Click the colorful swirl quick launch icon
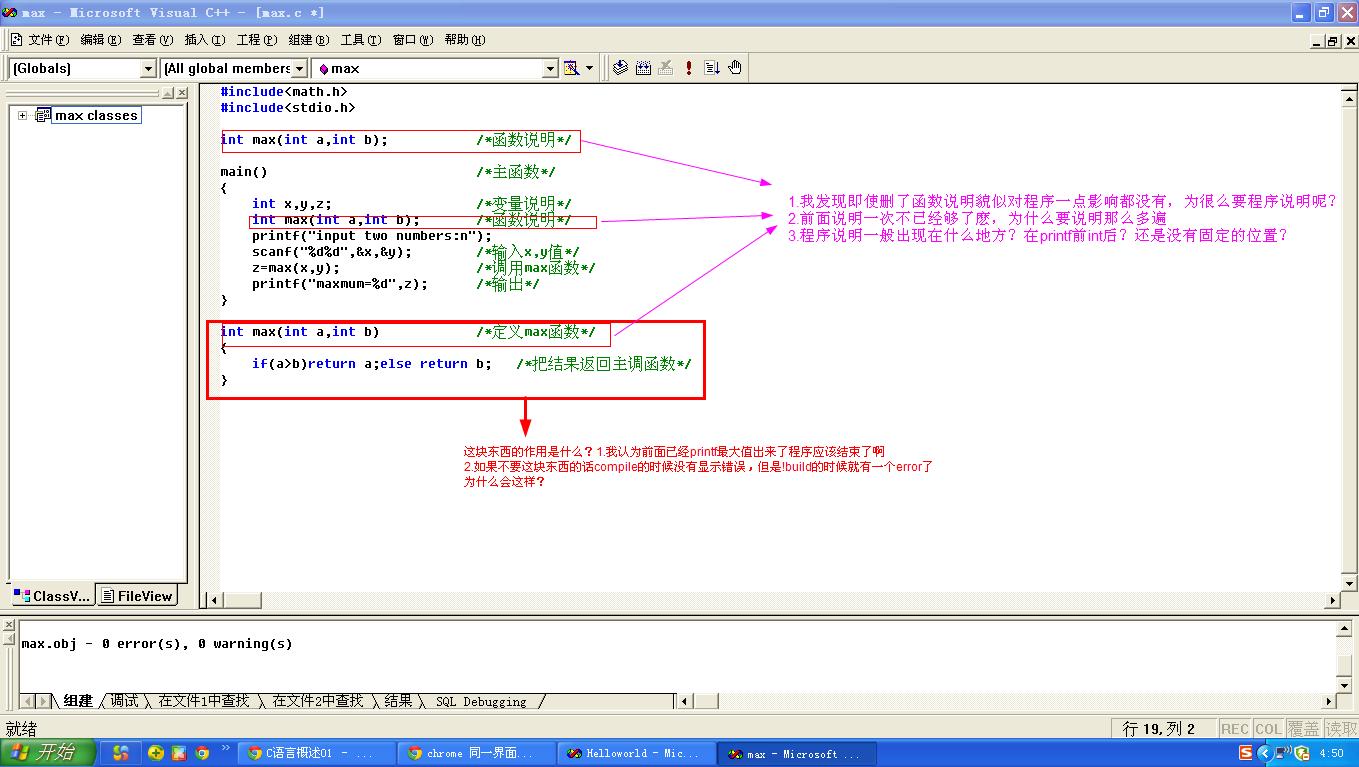 tap(121, 753)
